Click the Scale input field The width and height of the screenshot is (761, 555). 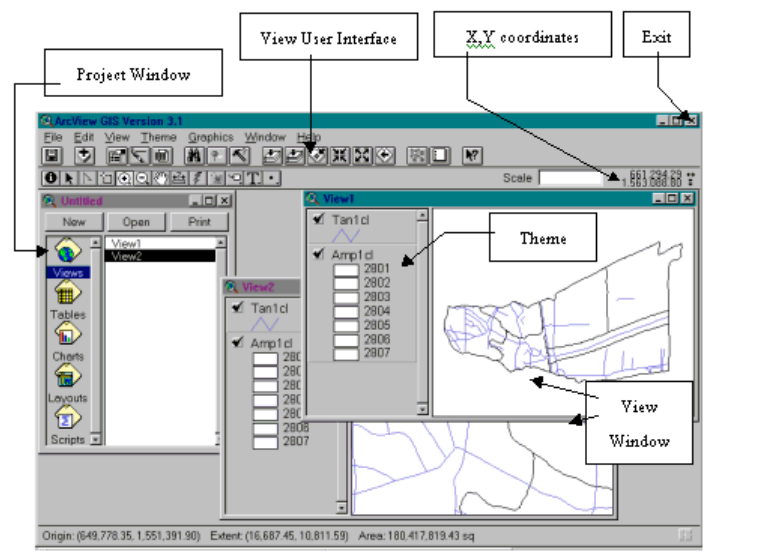click(x=570, y=179)
